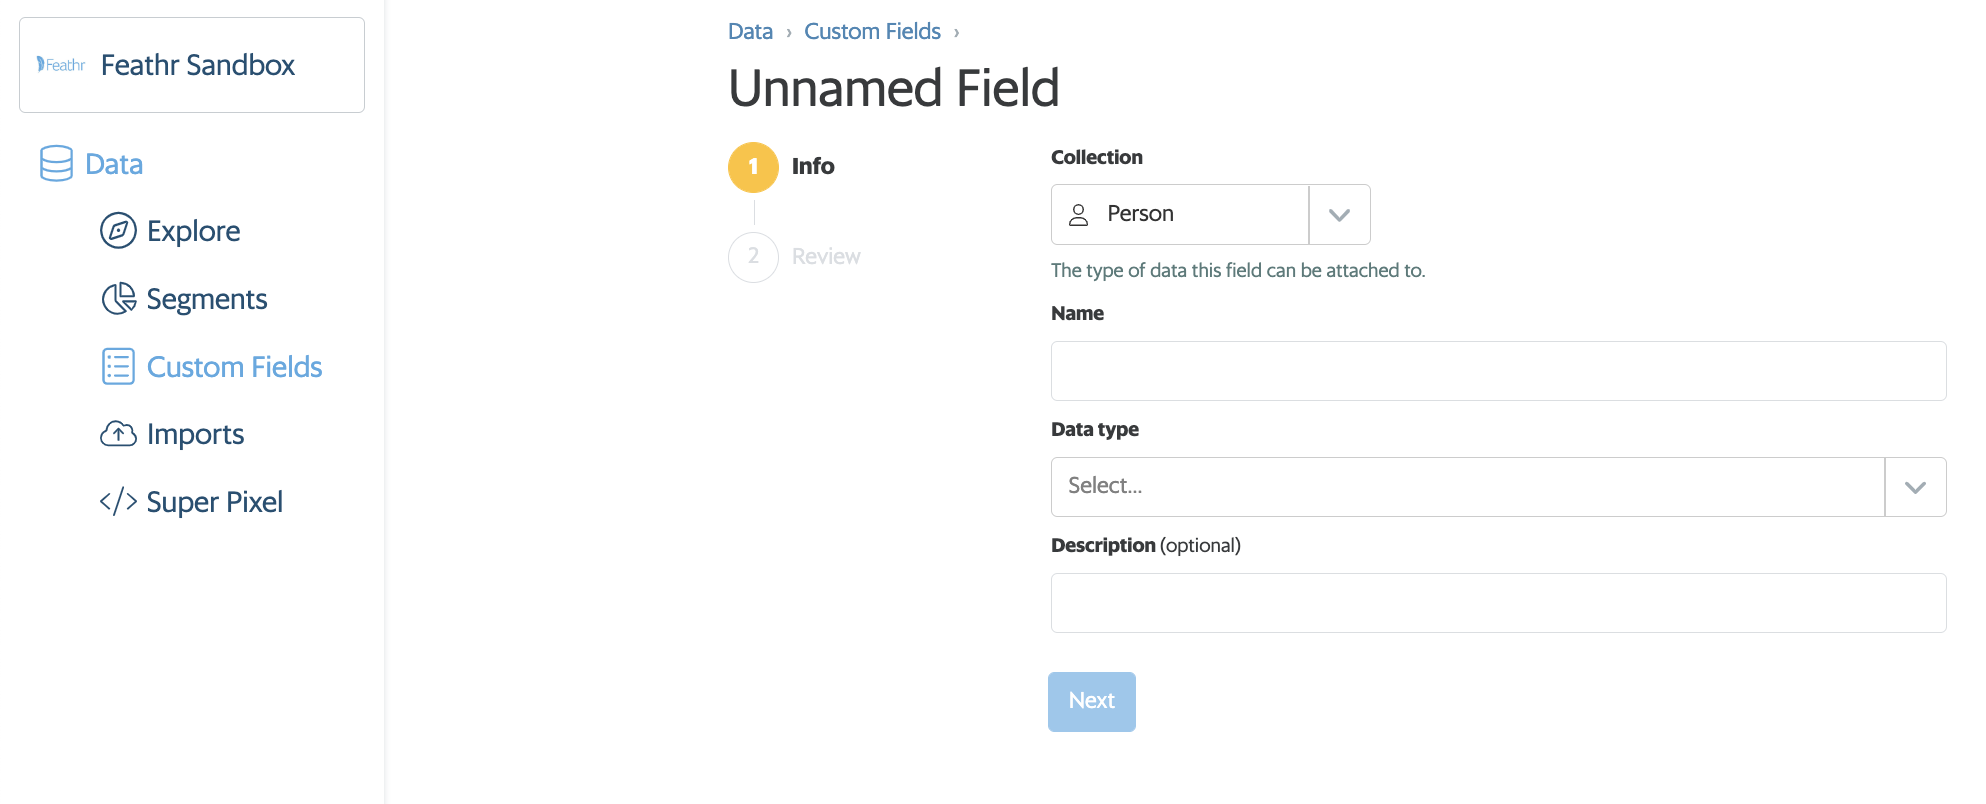Open the Feathr Sandbox account switcher
Viewport: 1986px width, 804px height.
click(x=192, y=65)
